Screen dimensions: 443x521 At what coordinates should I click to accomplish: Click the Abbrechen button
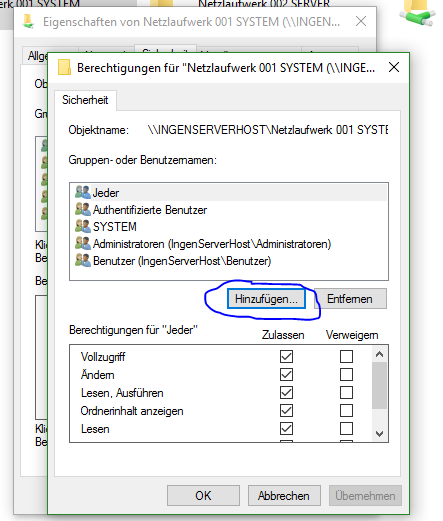tap(284, 496)
